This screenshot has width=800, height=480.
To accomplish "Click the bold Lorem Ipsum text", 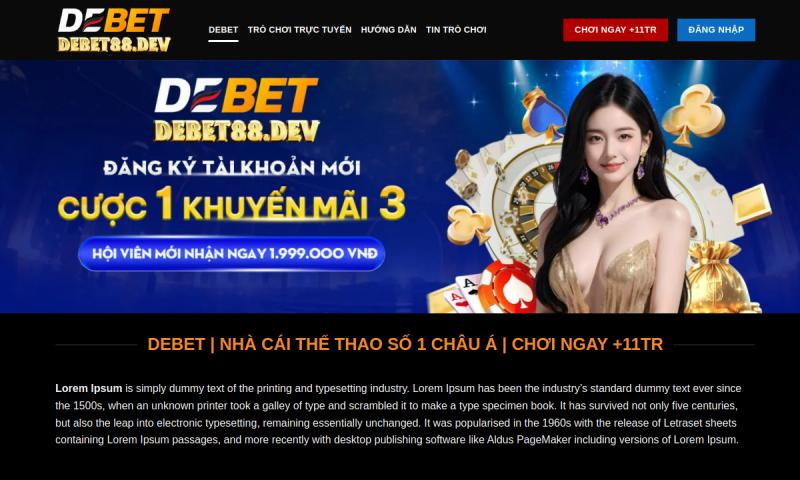I will (89, 388).
